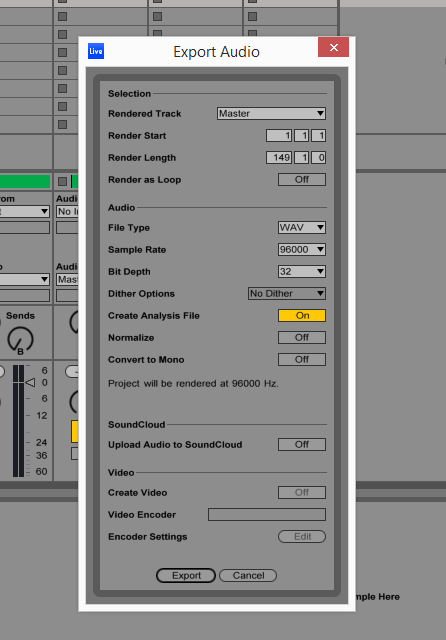Viewport: 446px width, 640px height.
Task: Toggle Render as Loop button
Action: (x=302, y=180)
